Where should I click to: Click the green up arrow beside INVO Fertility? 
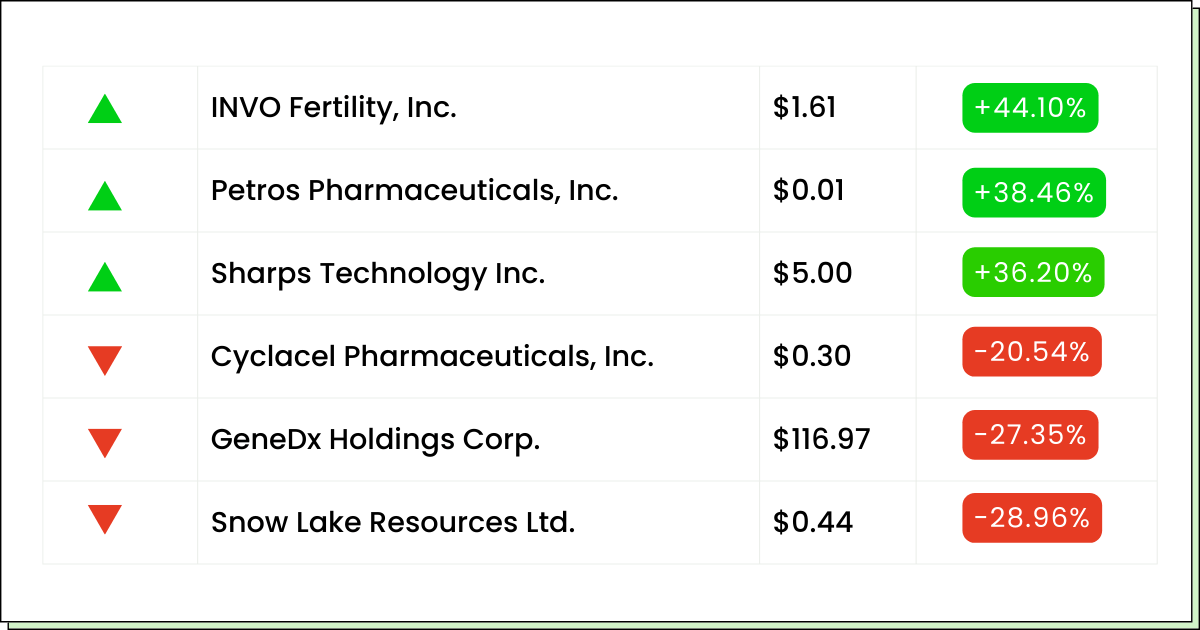pos(105,109)
